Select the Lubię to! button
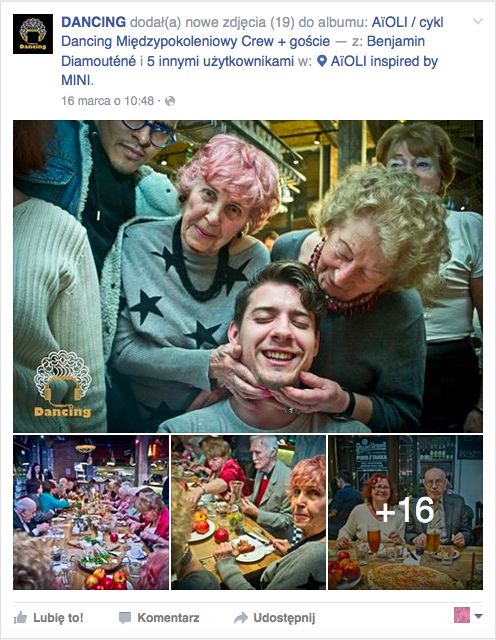 pyautogui.click(x=49, y=618)
